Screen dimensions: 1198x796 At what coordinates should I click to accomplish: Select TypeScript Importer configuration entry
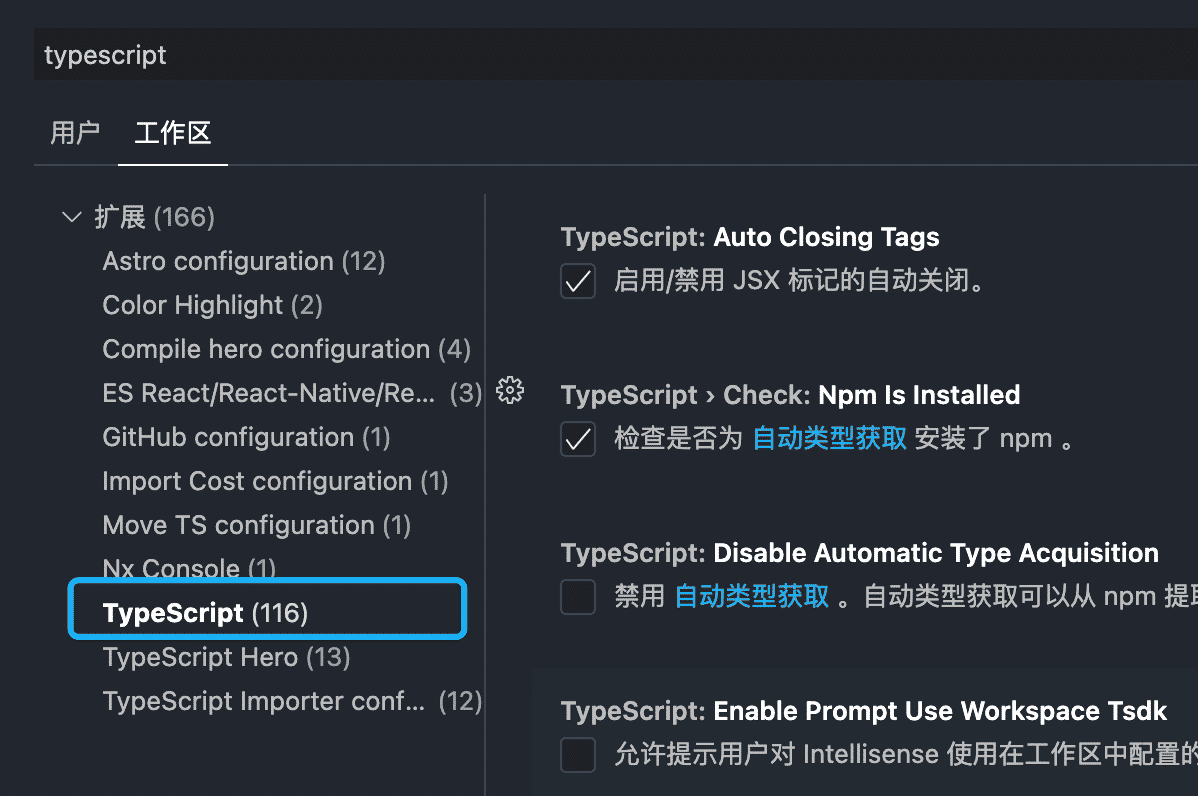[x=264, y=701]
